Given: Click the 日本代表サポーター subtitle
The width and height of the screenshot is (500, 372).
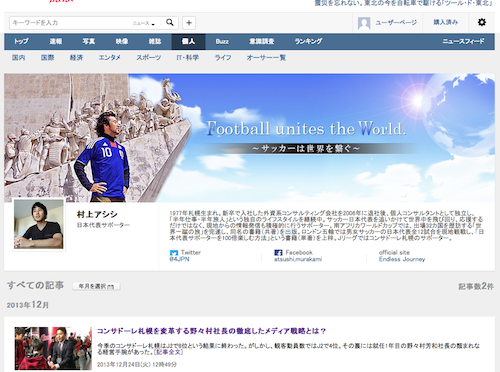Looking at the screenshot, I should tap(103, 225).
